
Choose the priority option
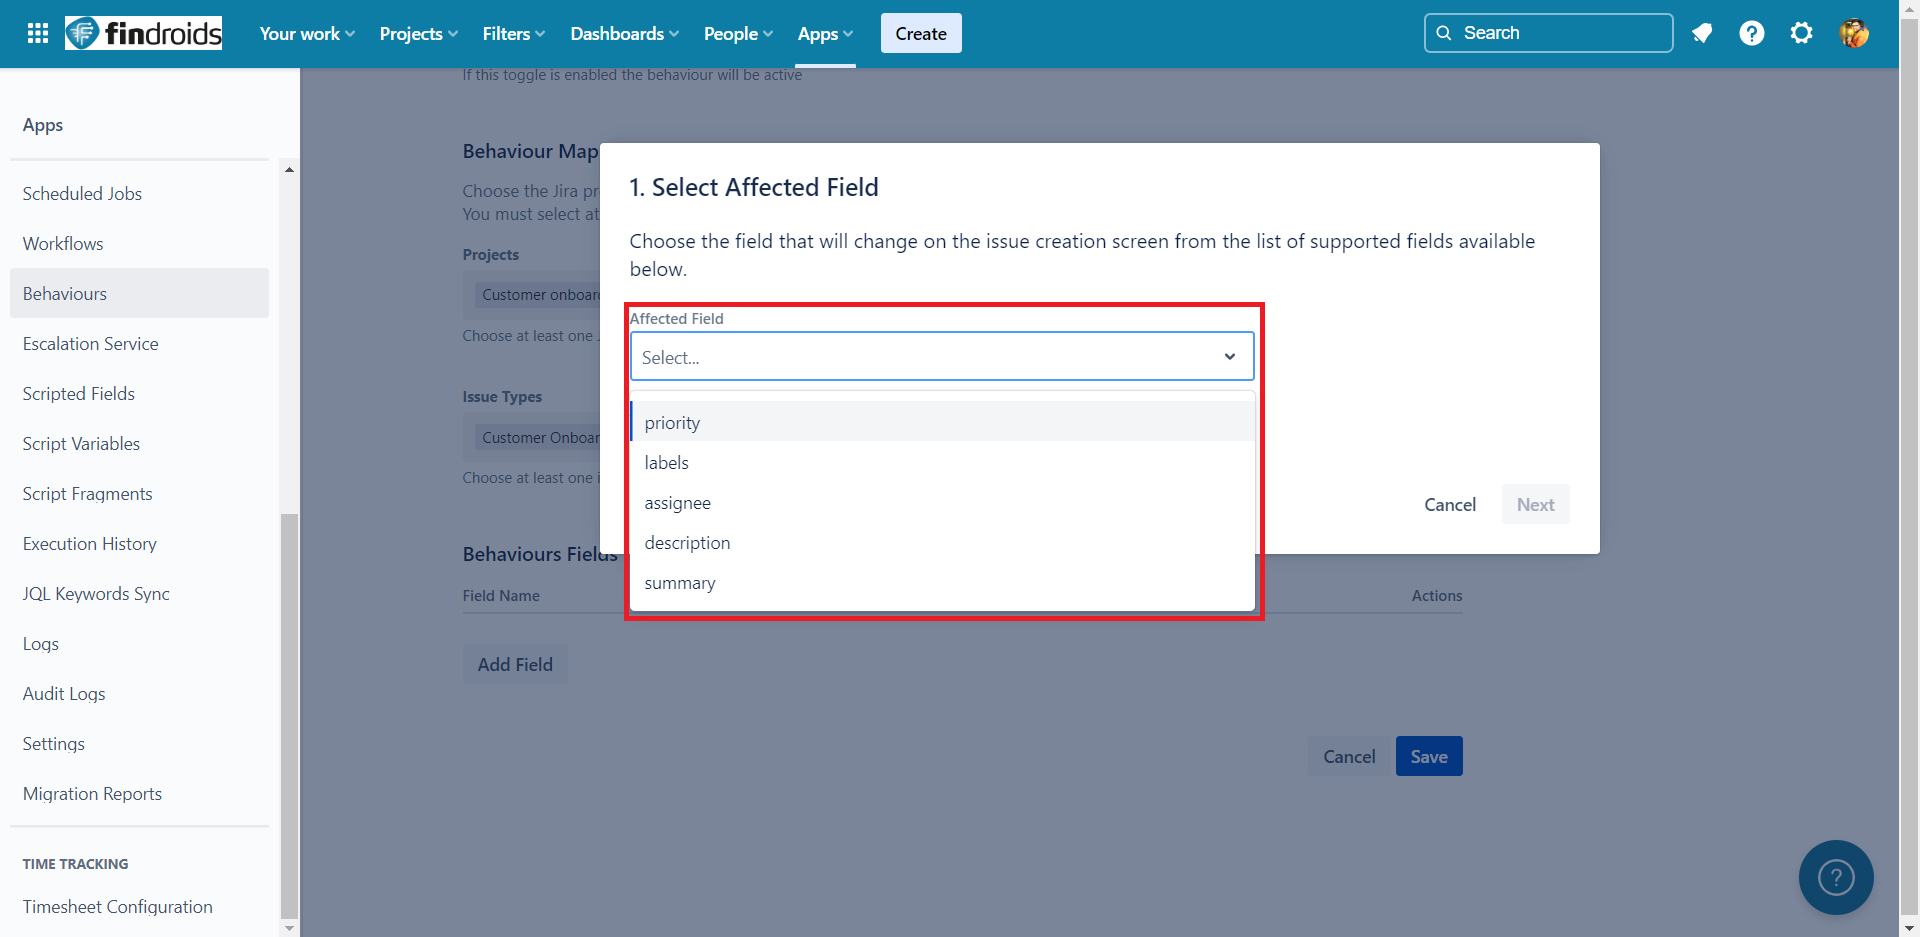(942, 422)
